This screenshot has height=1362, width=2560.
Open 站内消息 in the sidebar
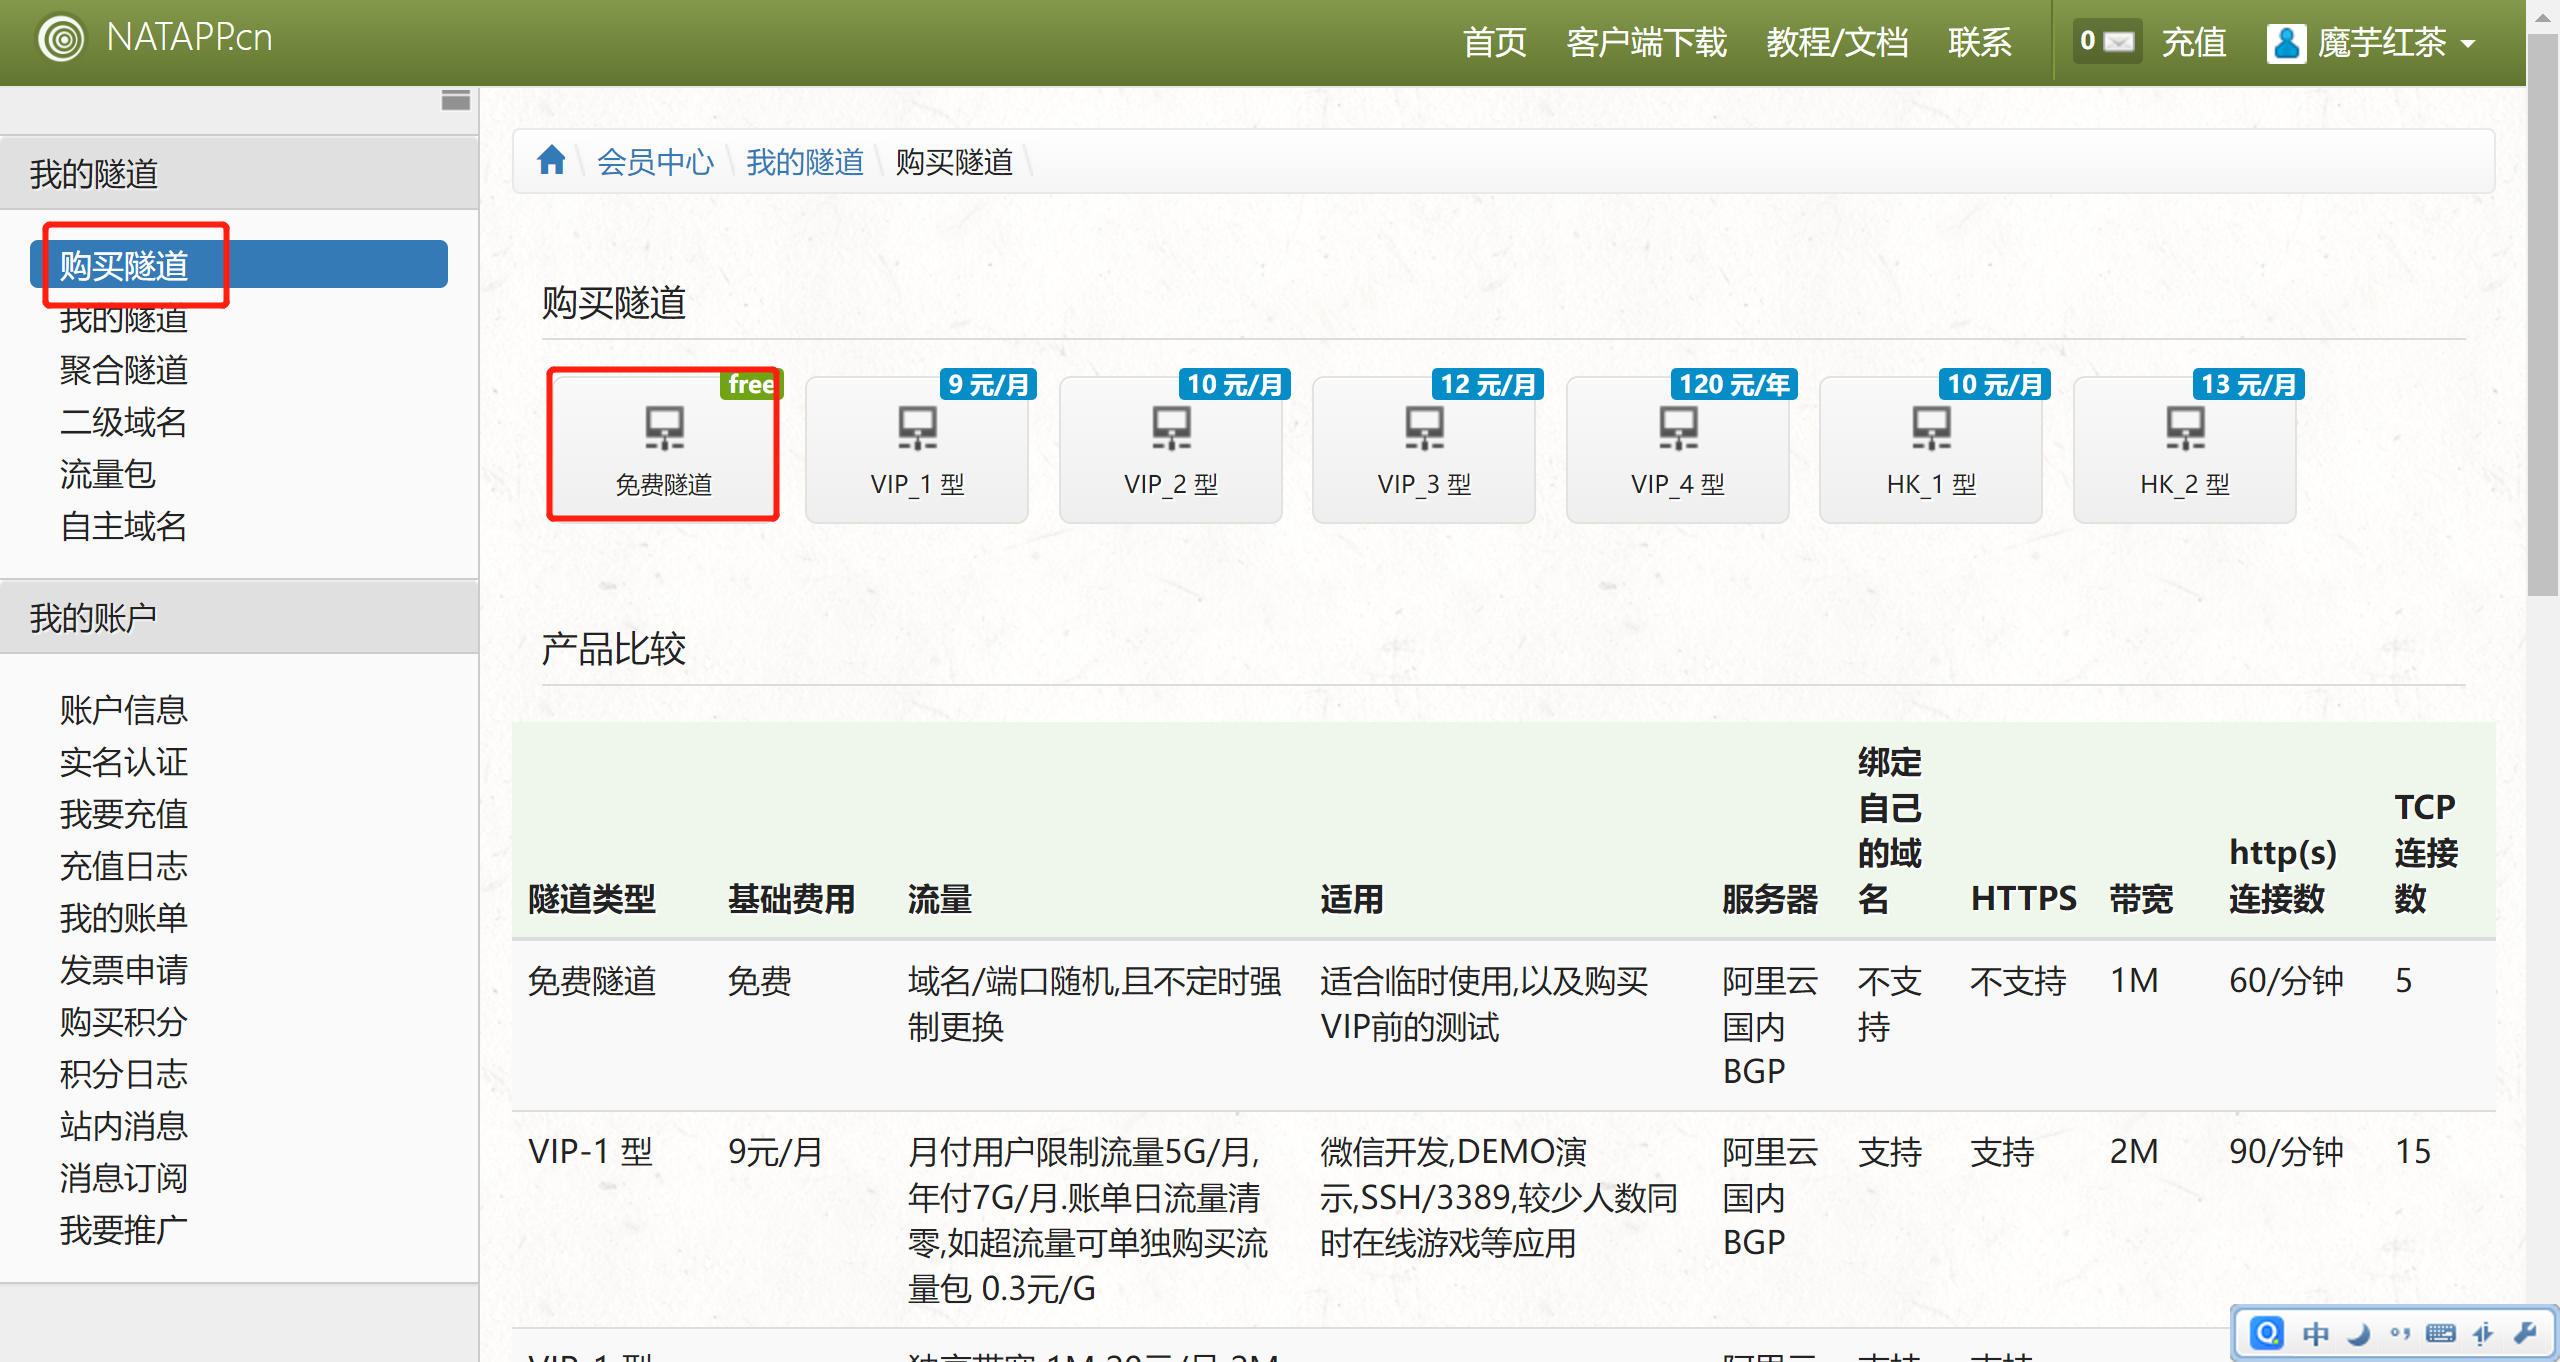pyautogui.click(x=124, y=1126)
